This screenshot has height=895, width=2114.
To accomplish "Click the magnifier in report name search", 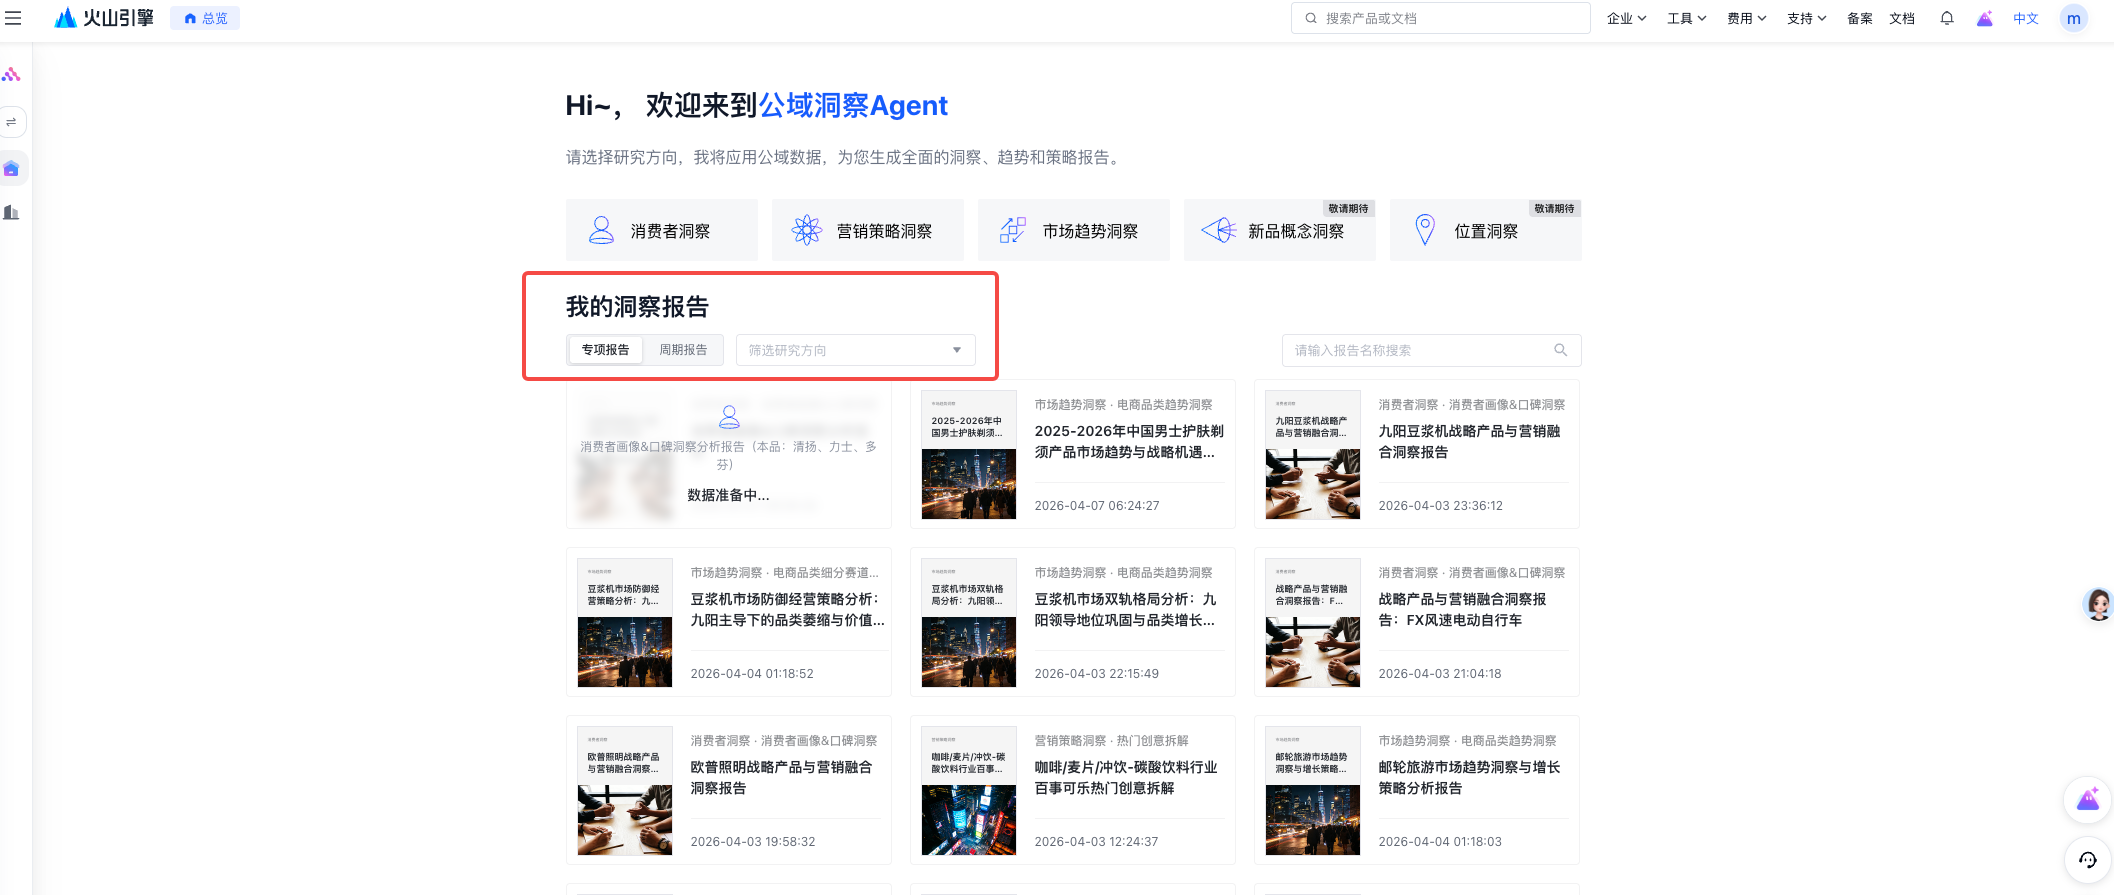I will pyautogui.click(x=1560, y=350).
